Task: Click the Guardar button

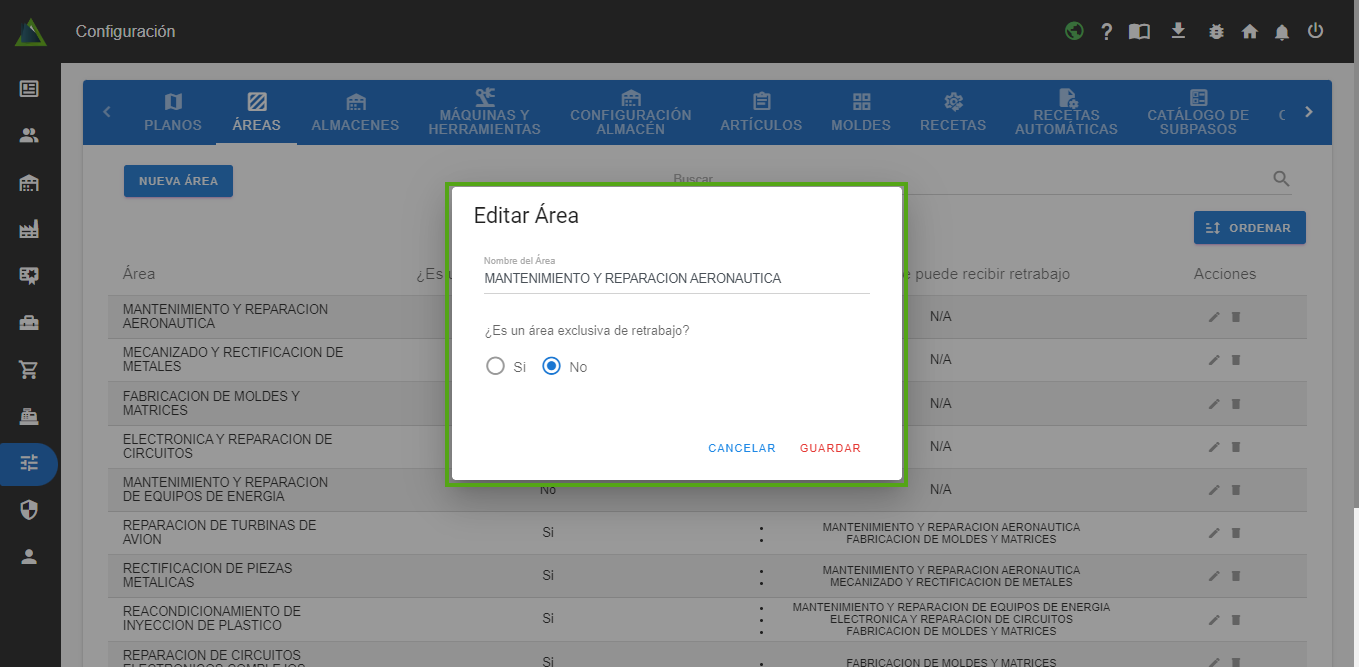Action: 830,448
